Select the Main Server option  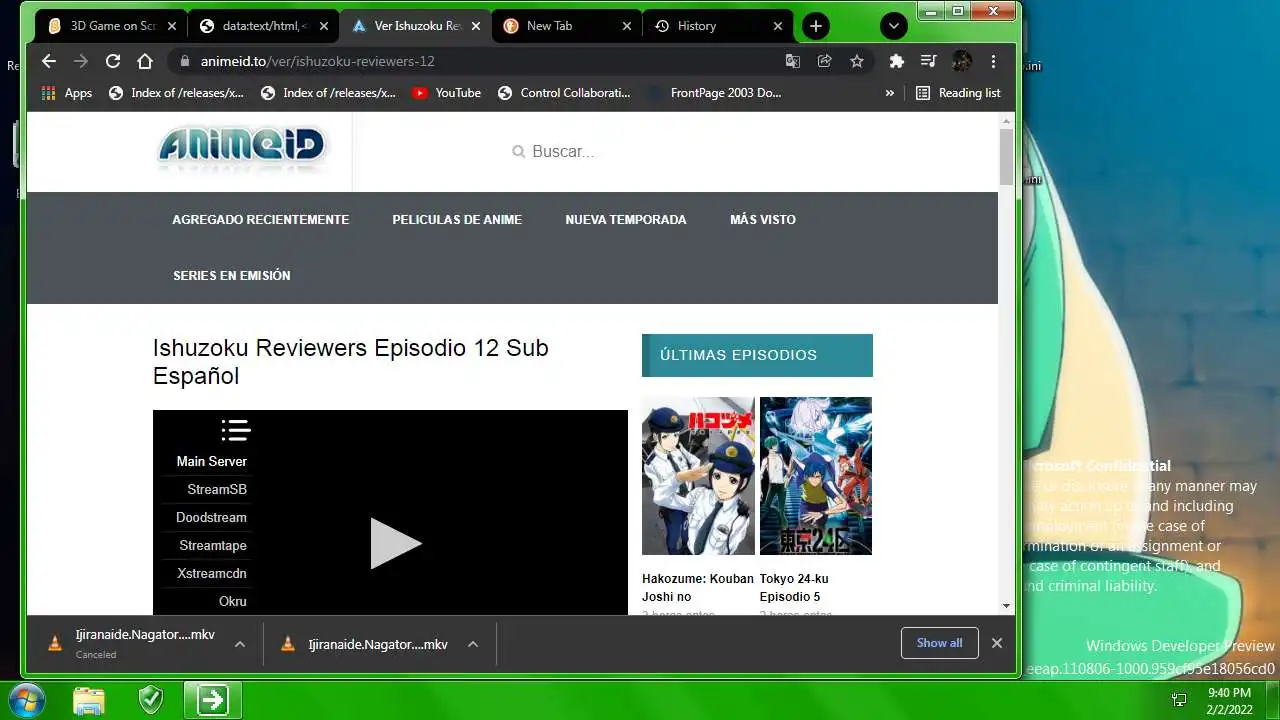pos(212,461)
